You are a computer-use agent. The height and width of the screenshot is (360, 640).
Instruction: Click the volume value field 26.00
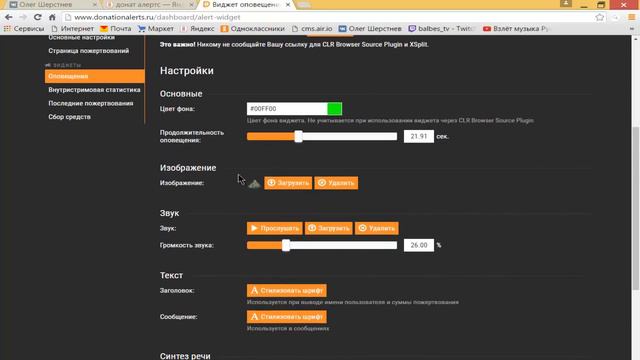tap(419, 245)
